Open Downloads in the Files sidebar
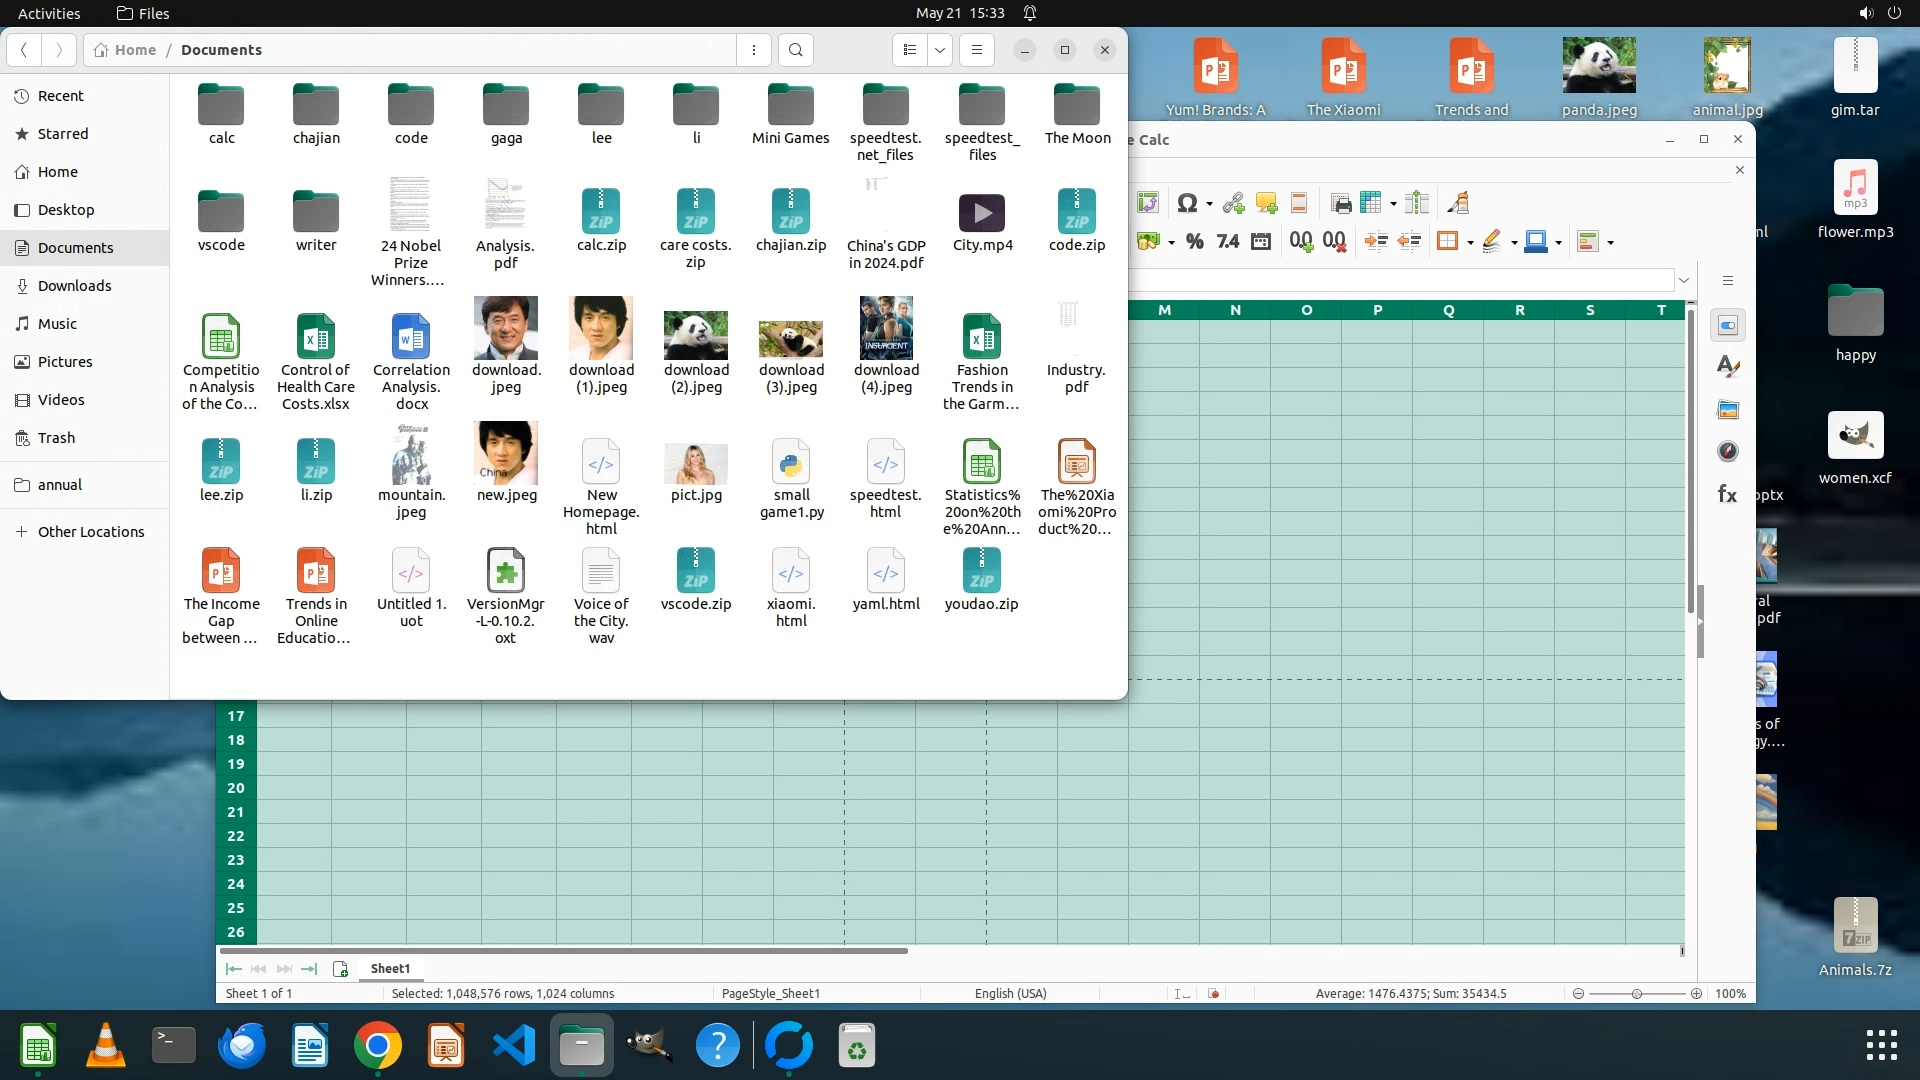Viewport: 1920px width, 1080px height. [x=74, y=286]
